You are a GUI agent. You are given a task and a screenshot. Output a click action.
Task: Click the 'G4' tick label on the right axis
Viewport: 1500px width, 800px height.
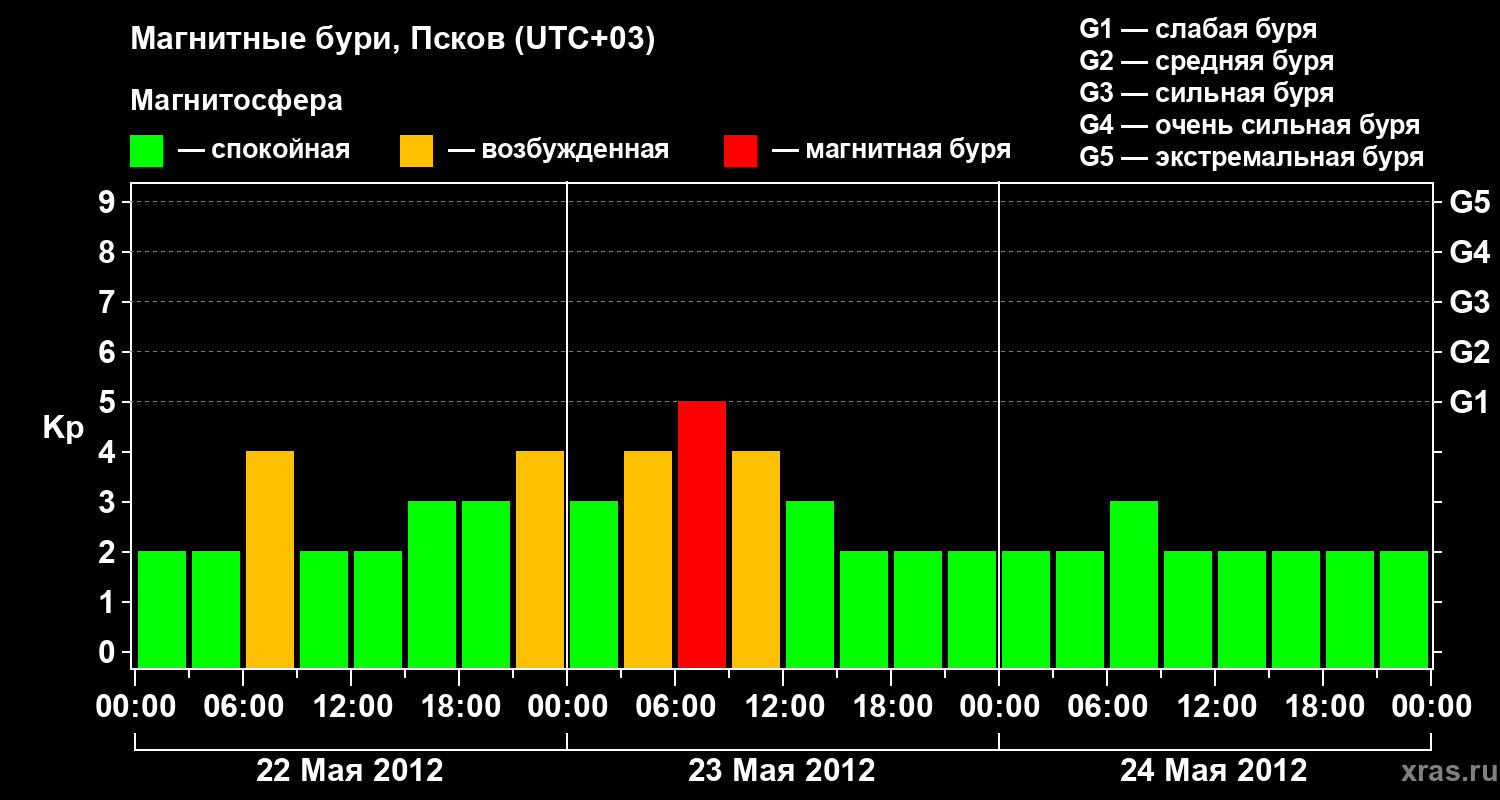[1469, 252]
